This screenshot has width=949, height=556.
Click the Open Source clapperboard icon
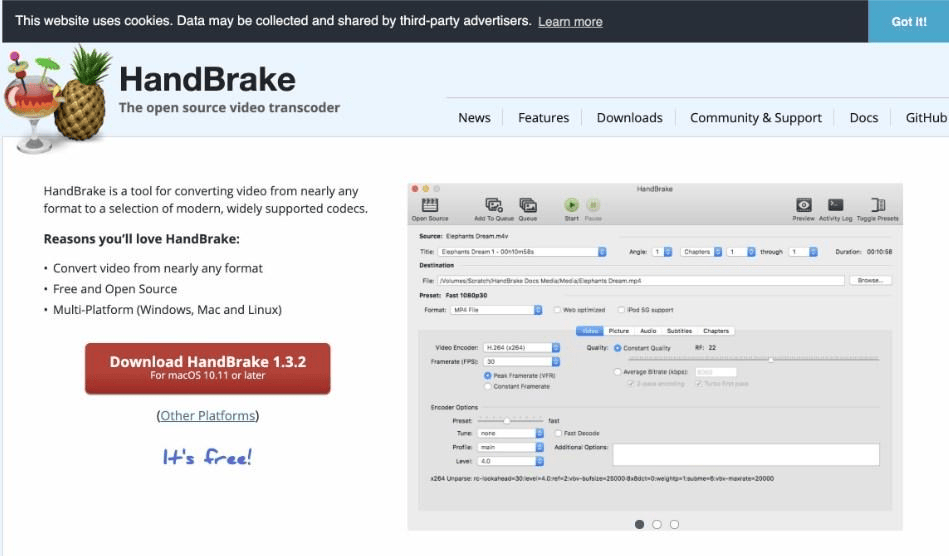pos(430,205)
